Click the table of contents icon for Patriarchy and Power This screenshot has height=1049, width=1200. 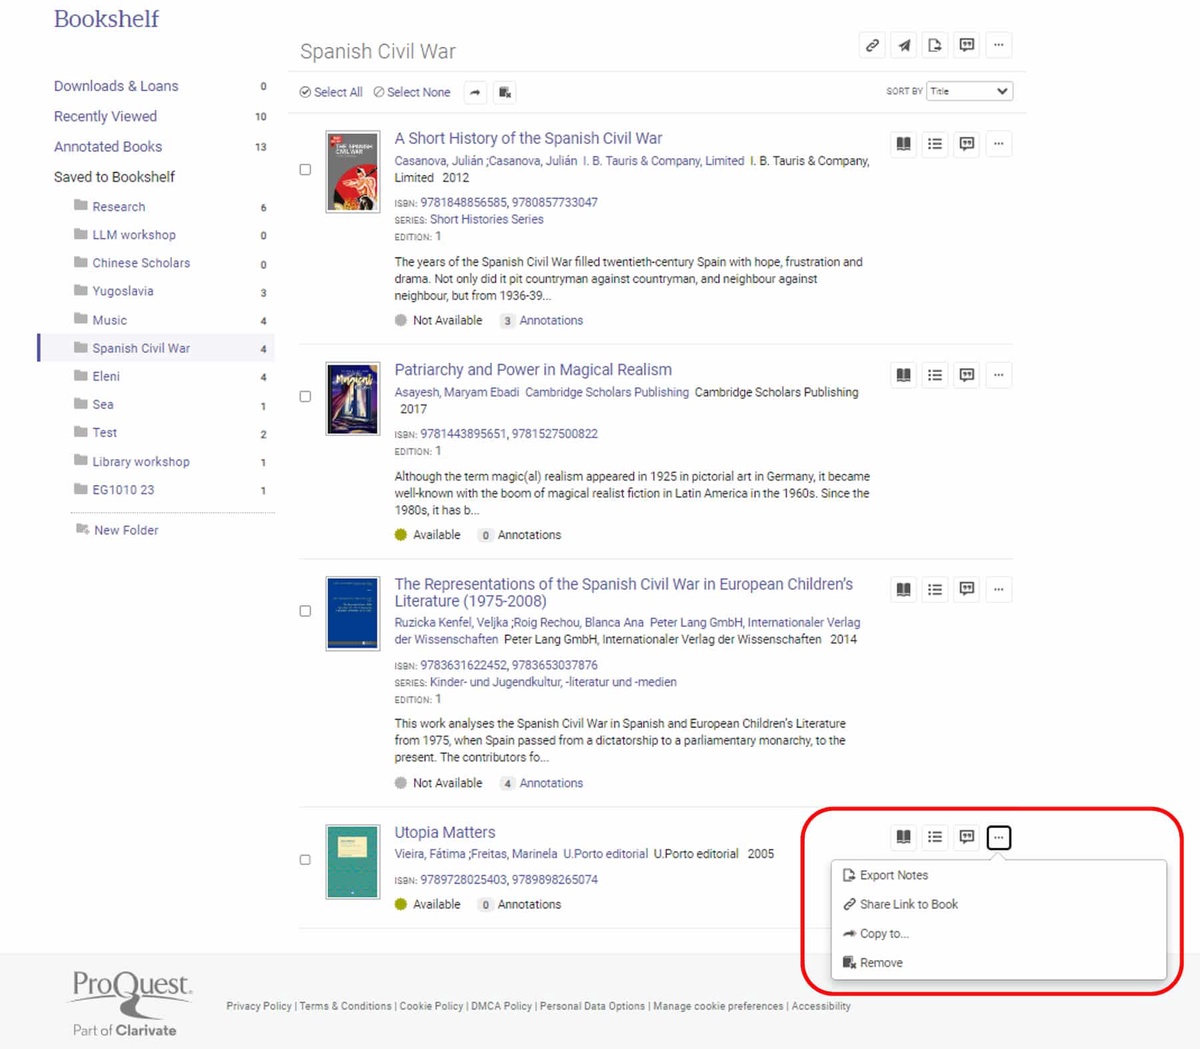(934, 374)
